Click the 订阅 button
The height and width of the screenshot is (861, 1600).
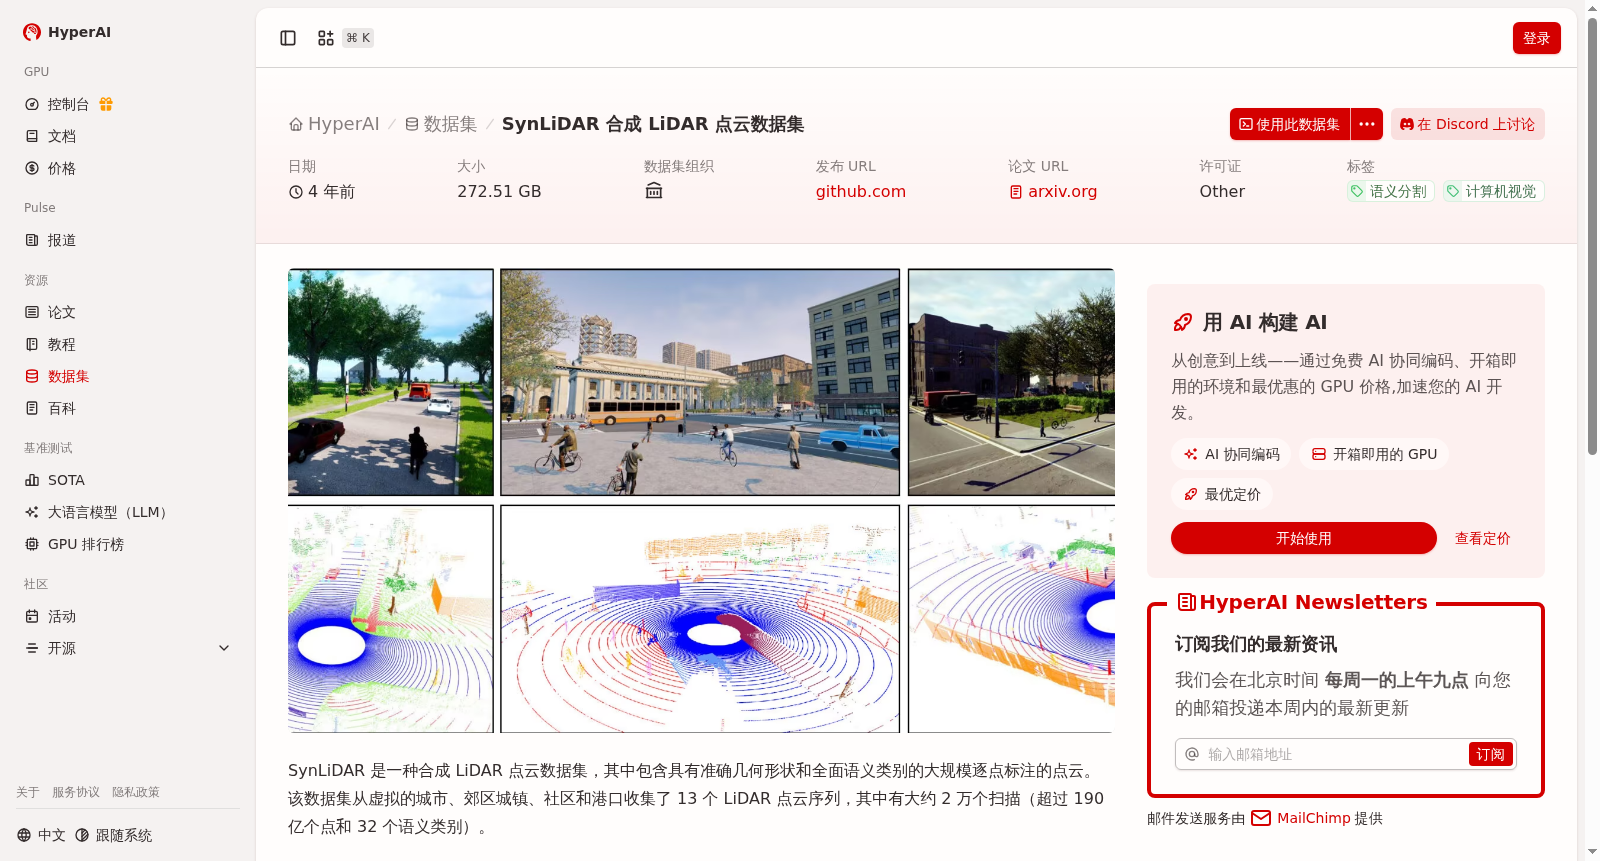point(1490,754)
